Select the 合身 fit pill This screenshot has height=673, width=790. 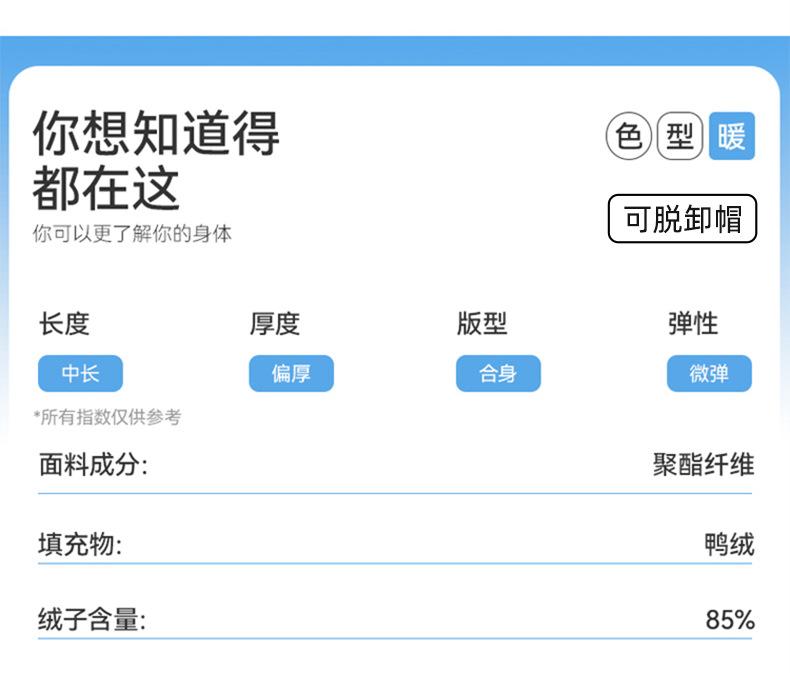click(x=498, y=374)
